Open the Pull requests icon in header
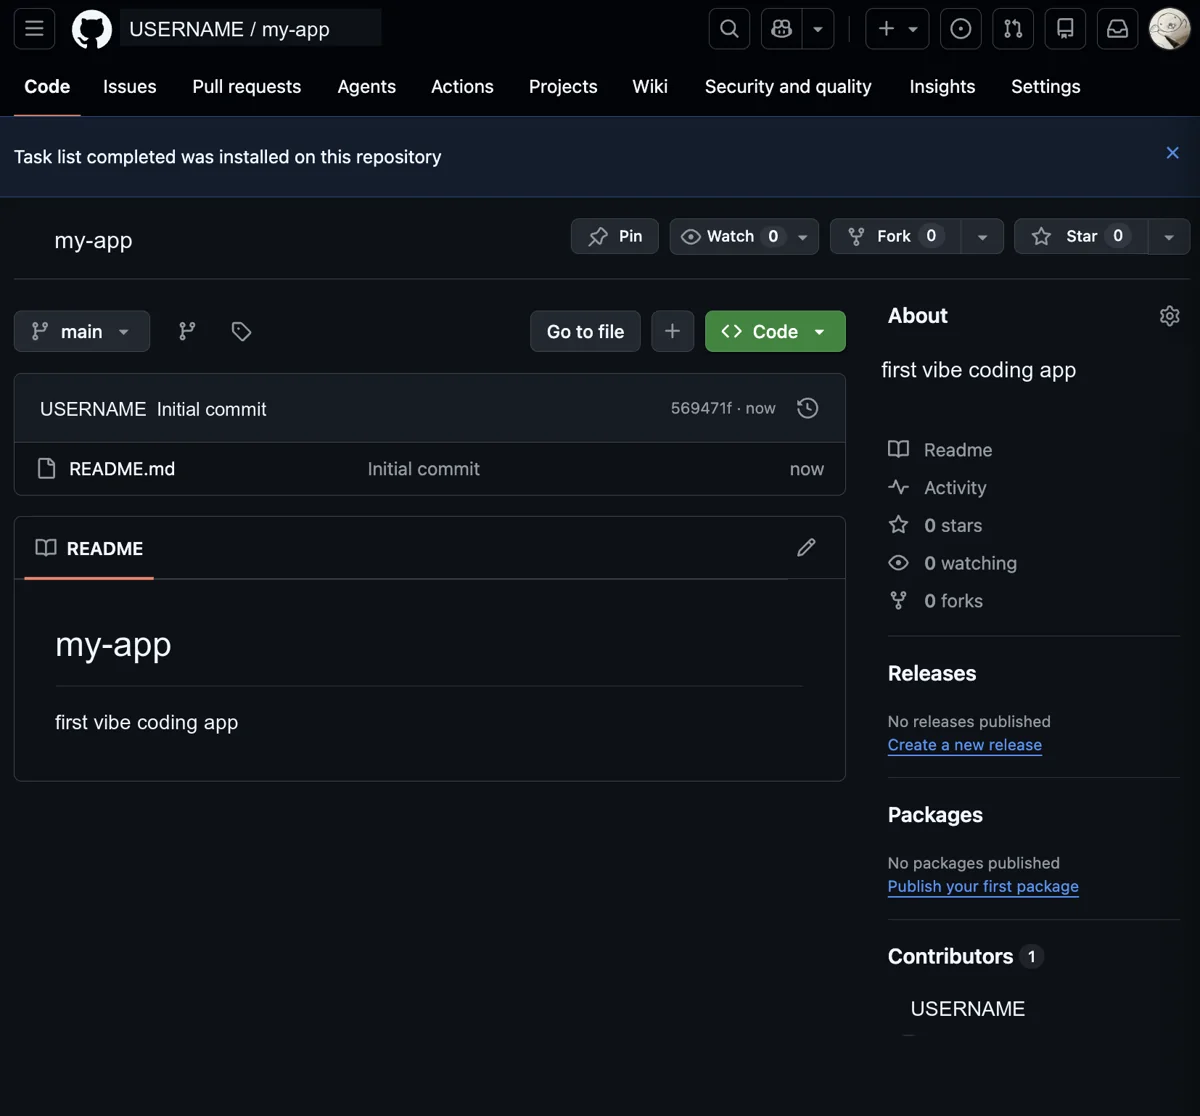This screenshot has width=1200, height=1116. (1013, 29)
